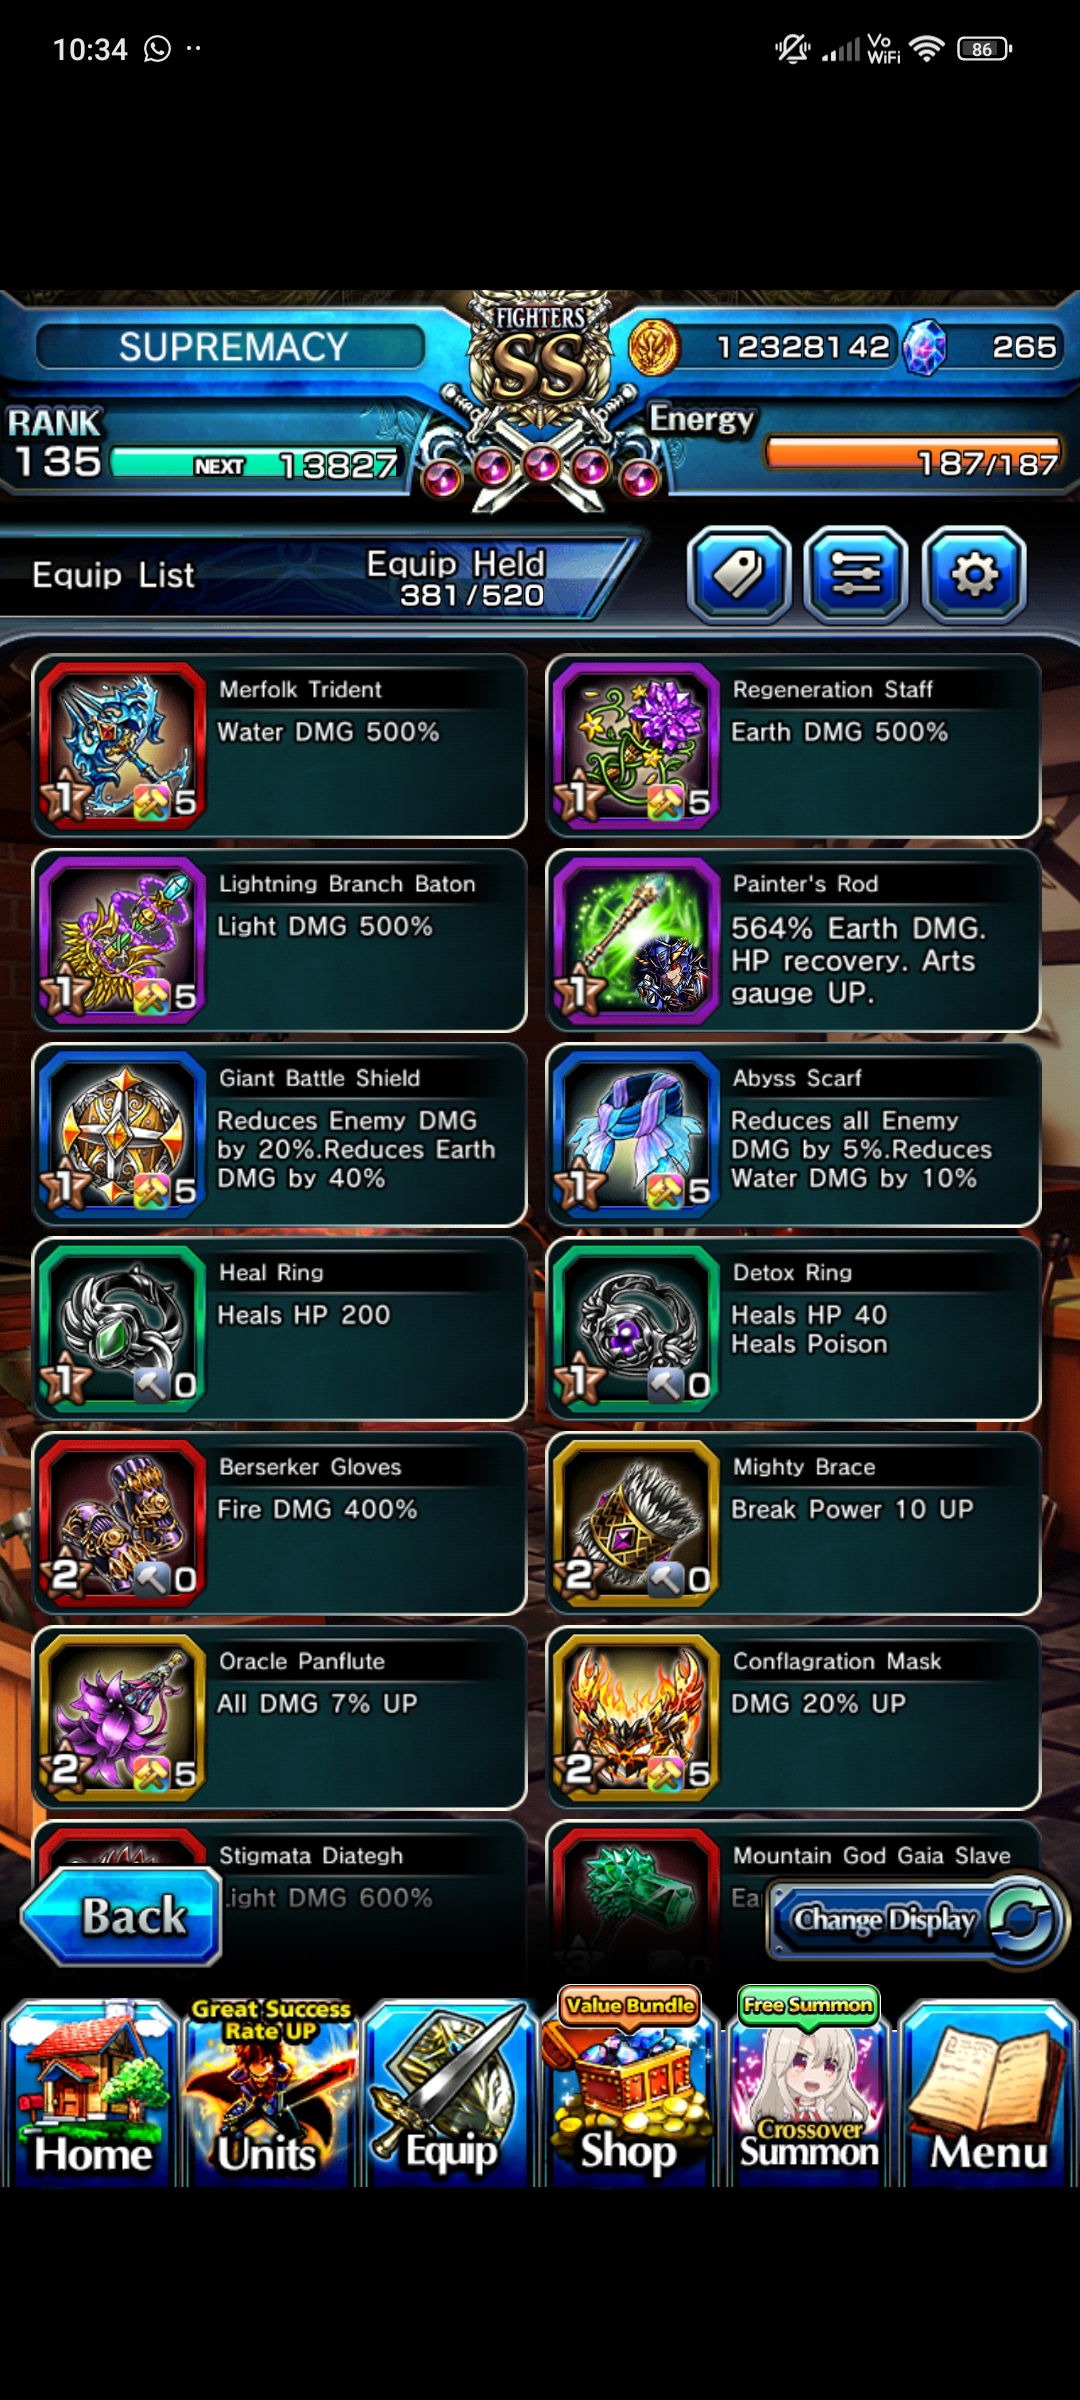Viewport: 1080px width, 2400px height.
Task: Select the Merfolk Trident equip icon
Action: (121, 745)
